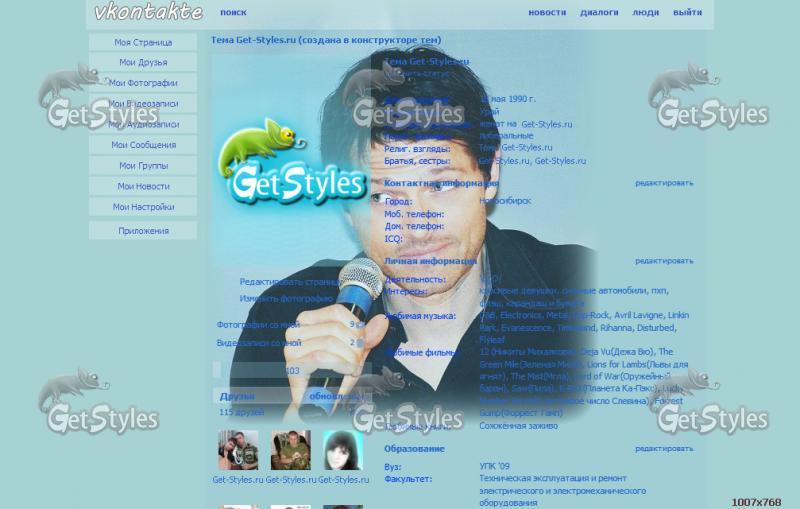This screenshot has height=509, width=800.
Task: Click the Контактная информация section heading
Action: pyautogui.click(x=441, y=183)
